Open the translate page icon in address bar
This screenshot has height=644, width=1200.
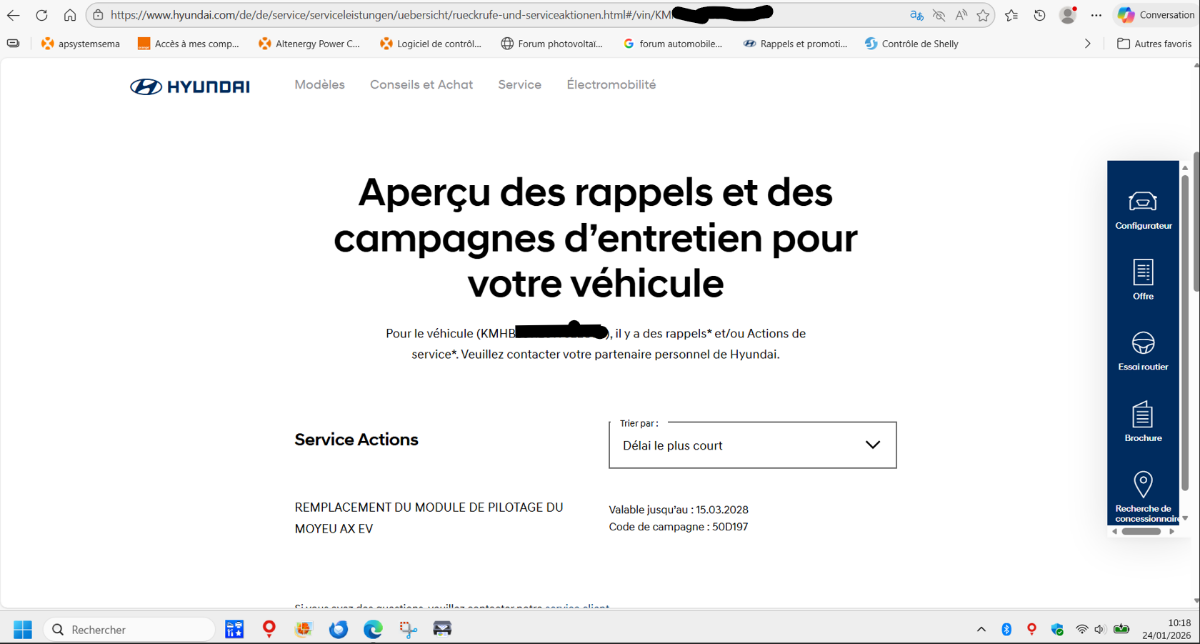click(916, 15)
